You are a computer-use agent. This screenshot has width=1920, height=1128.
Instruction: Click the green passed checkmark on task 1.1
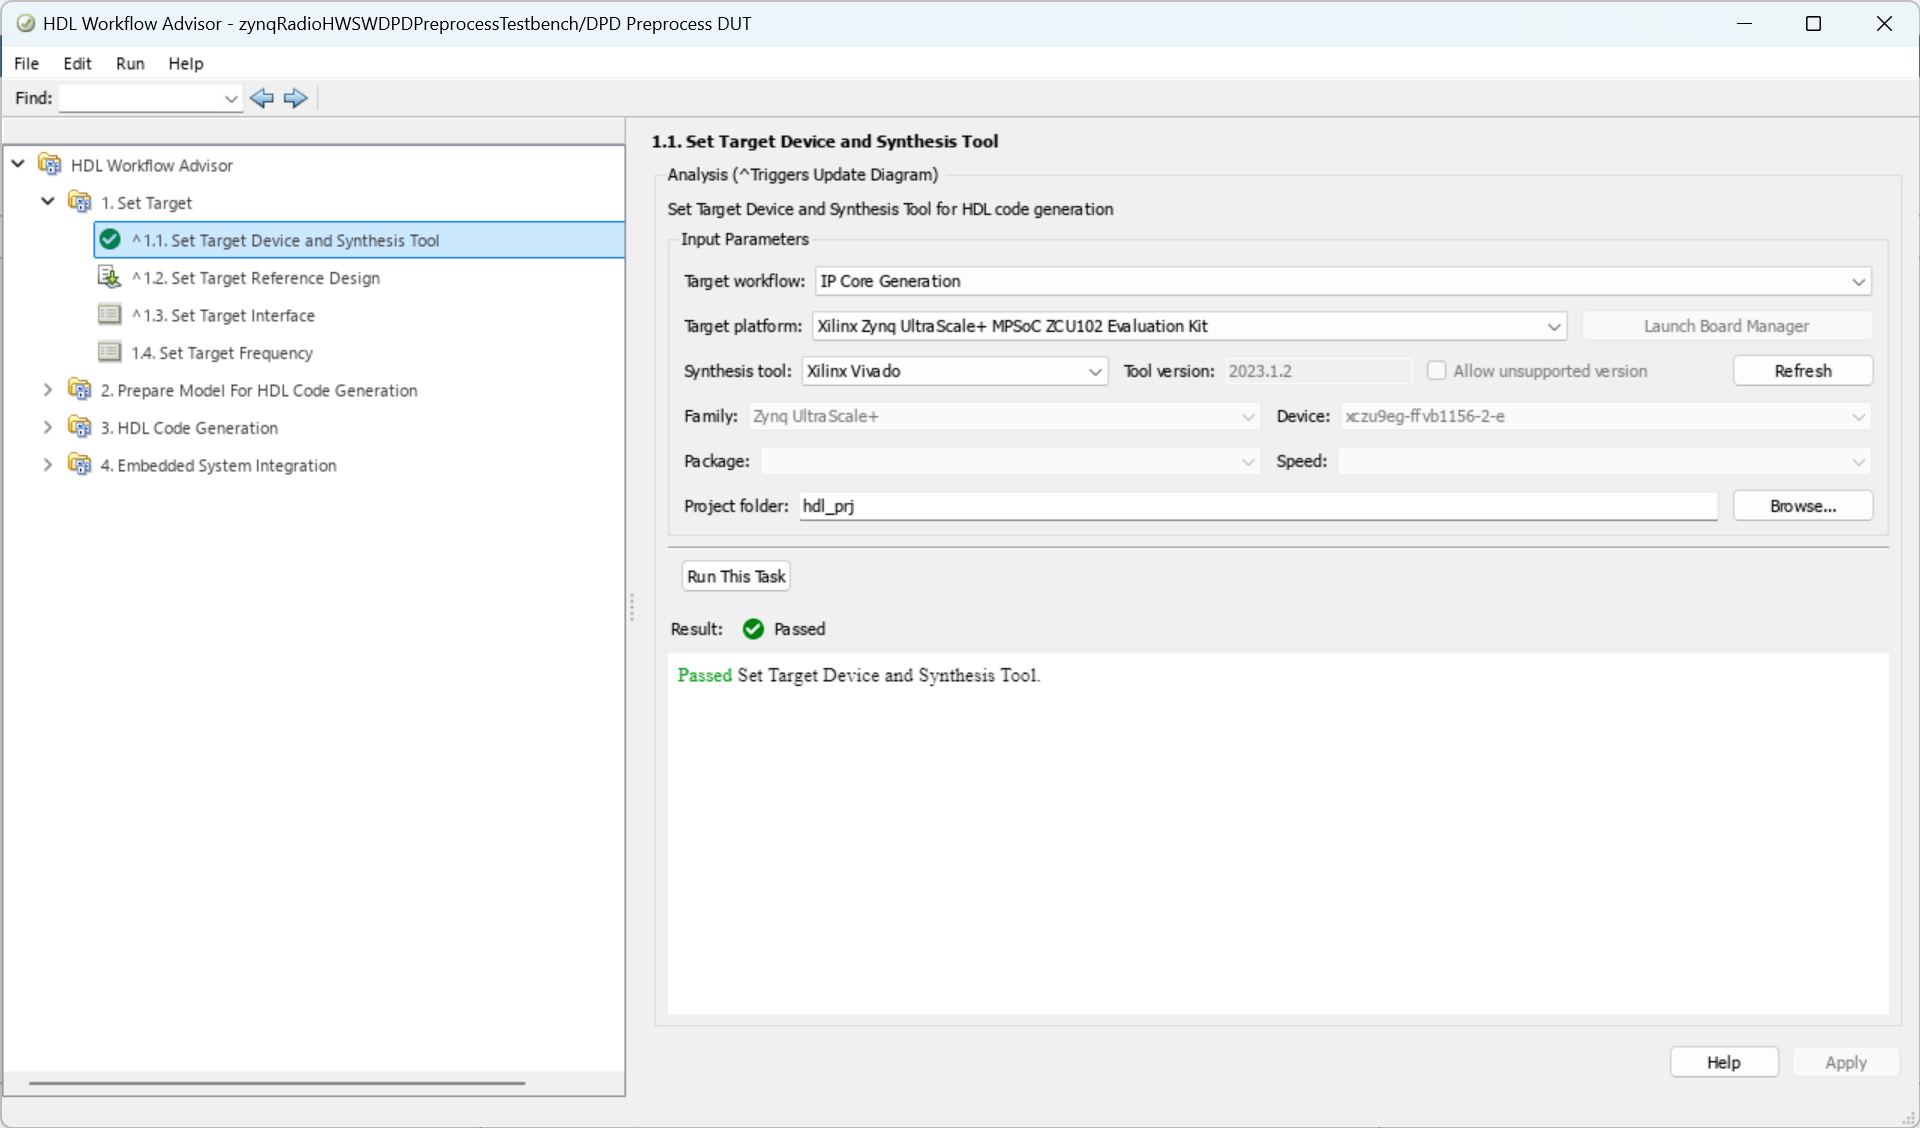(110, 240)
